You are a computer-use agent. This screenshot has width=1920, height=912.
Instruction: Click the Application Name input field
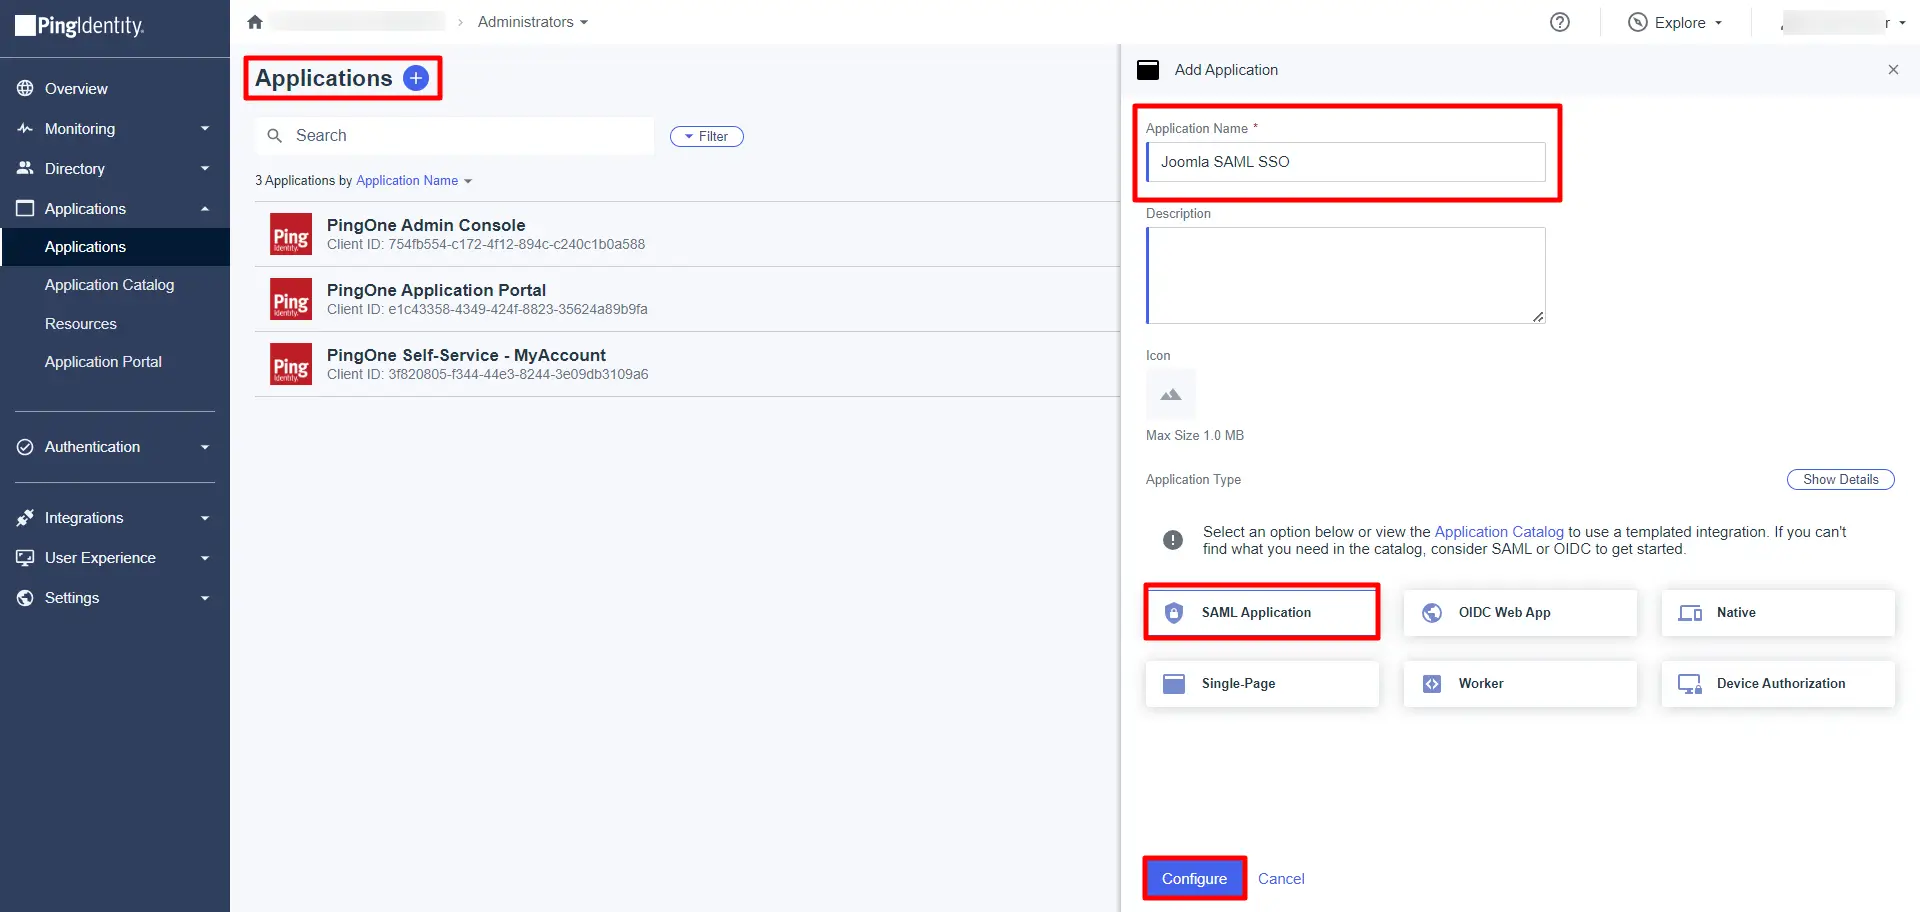click(1346, 162)
